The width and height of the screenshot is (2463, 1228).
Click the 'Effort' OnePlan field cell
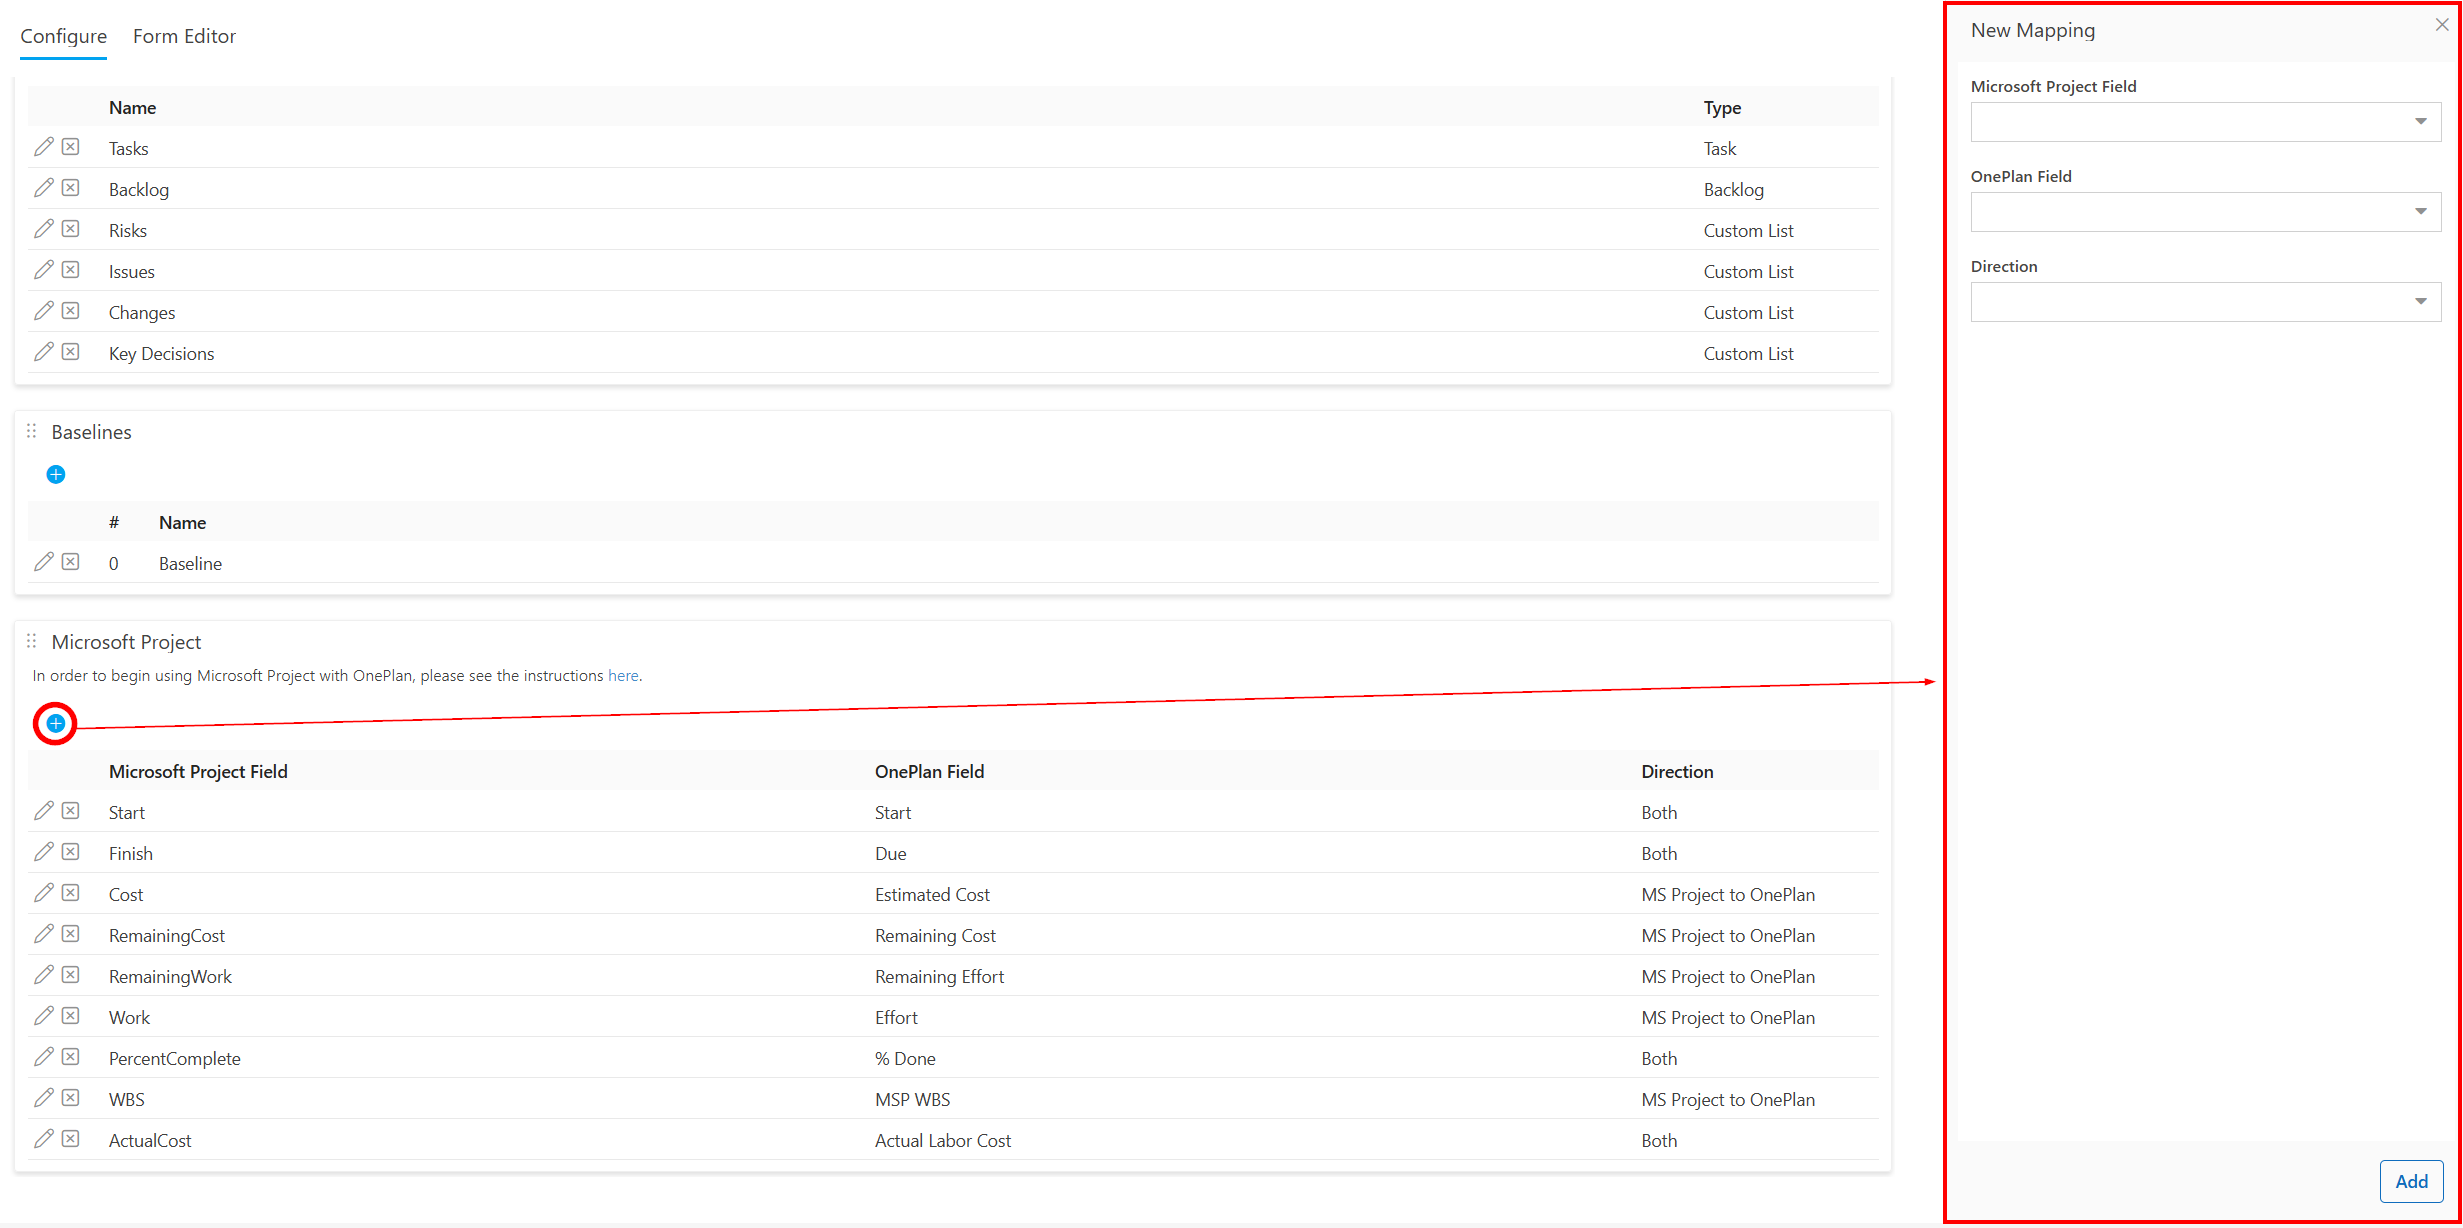click(x=896, y=1018)
